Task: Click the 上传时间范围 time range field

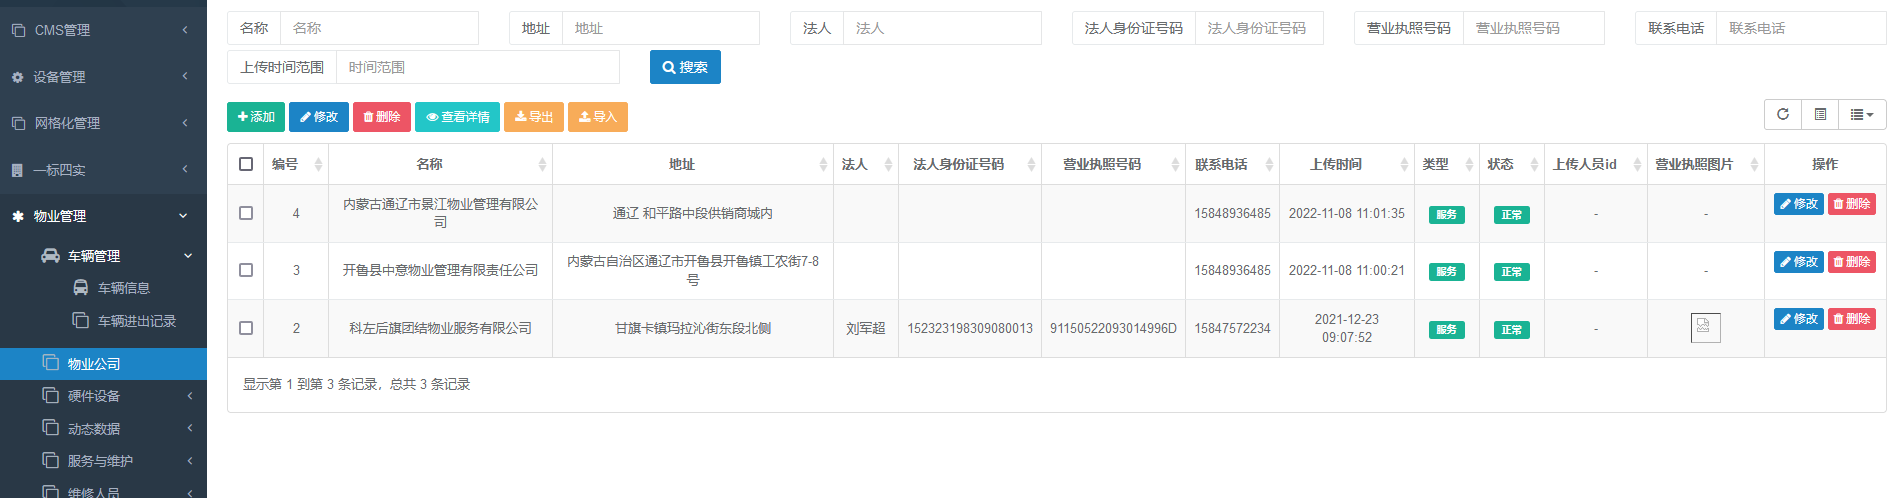Action: (x=477, y=67)
